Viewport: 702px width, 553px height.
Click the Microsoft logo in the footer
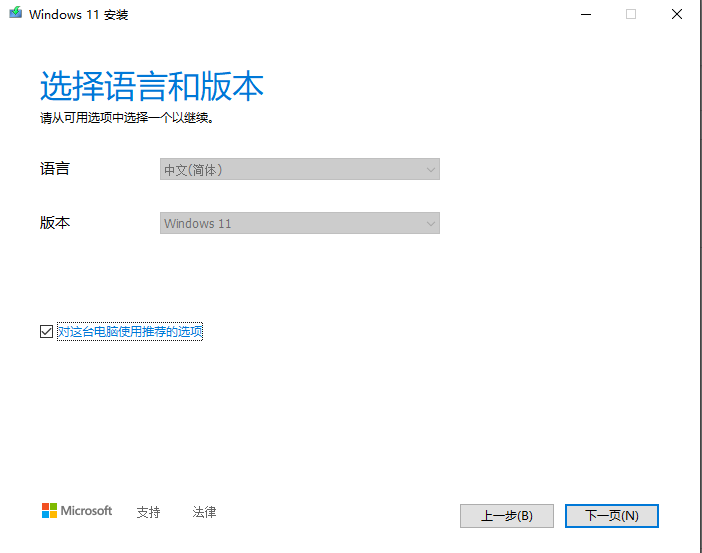(x=77, y=510)
